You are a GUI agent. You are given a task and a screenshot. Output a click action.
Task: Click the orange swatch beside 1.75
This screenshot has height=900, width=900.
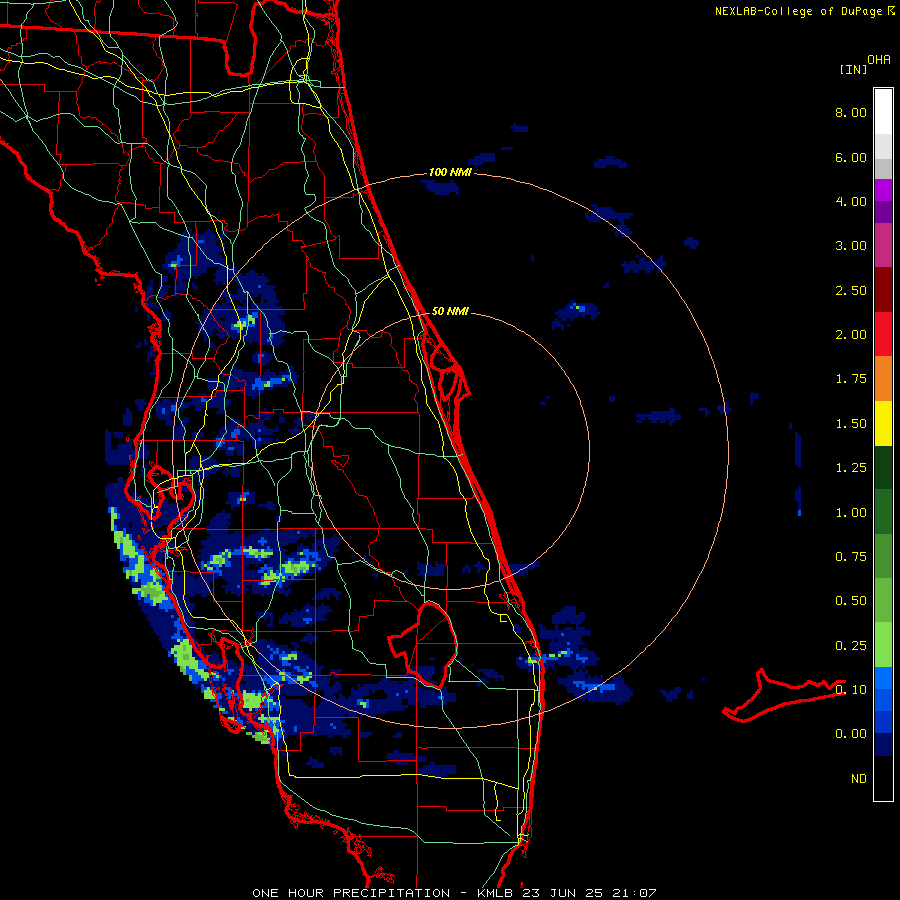pyautogui.click(x=883, y=379)
